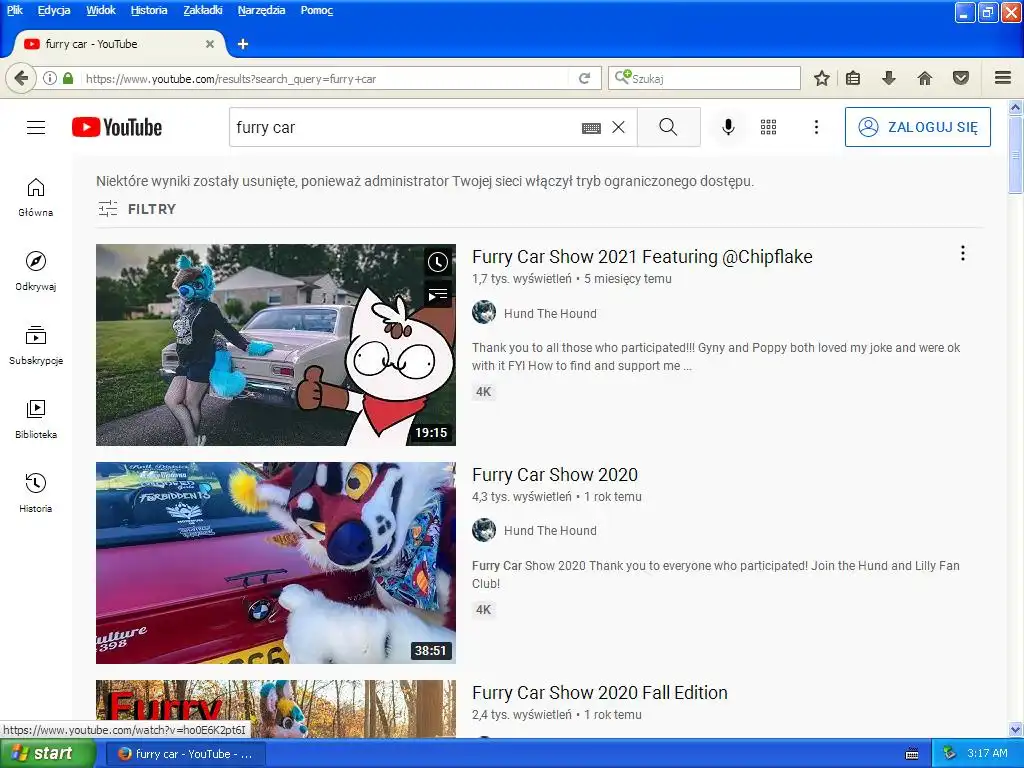Open the YouTube hamburger guide menu
The width and height of the screenshot is (1024, 768).
[36, 127]
